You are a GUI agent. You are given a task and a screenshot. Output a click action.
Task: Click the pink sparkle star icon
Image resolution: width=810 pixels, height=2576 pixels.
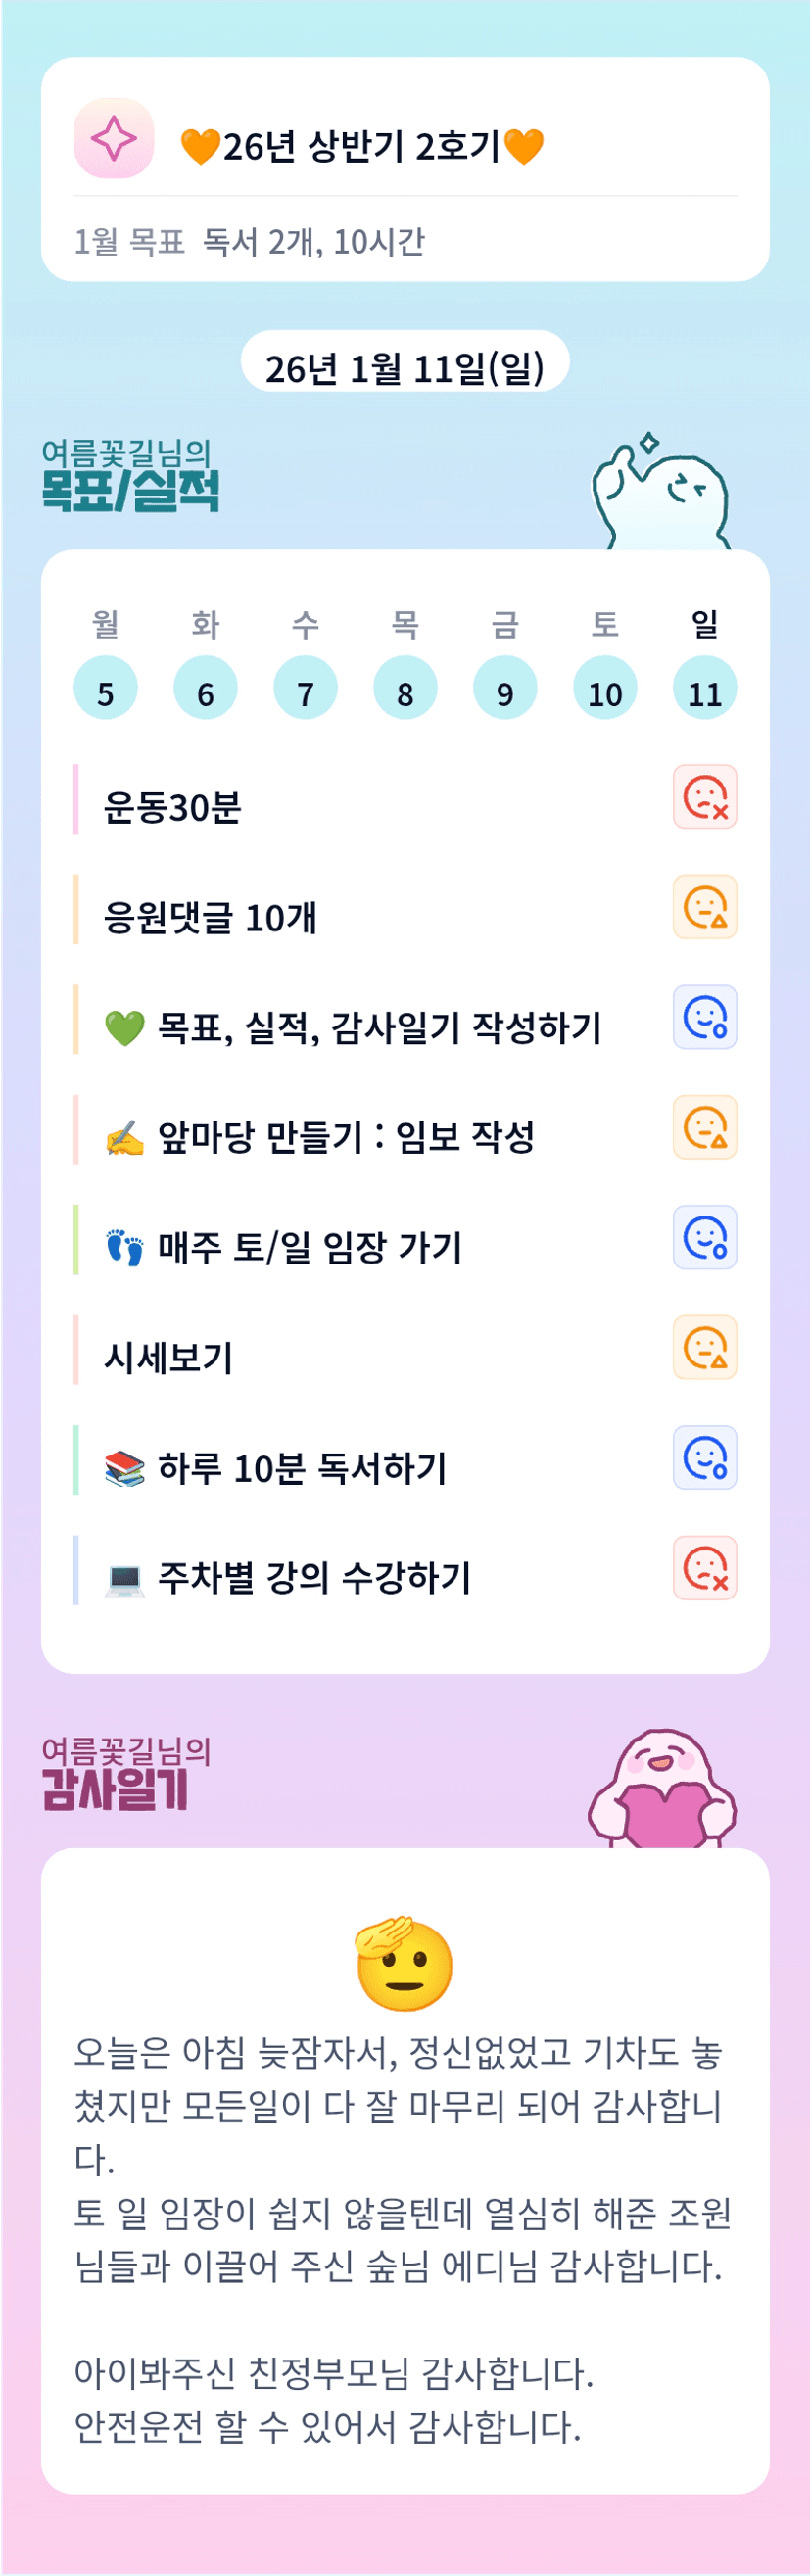click(x=114, y=138)
